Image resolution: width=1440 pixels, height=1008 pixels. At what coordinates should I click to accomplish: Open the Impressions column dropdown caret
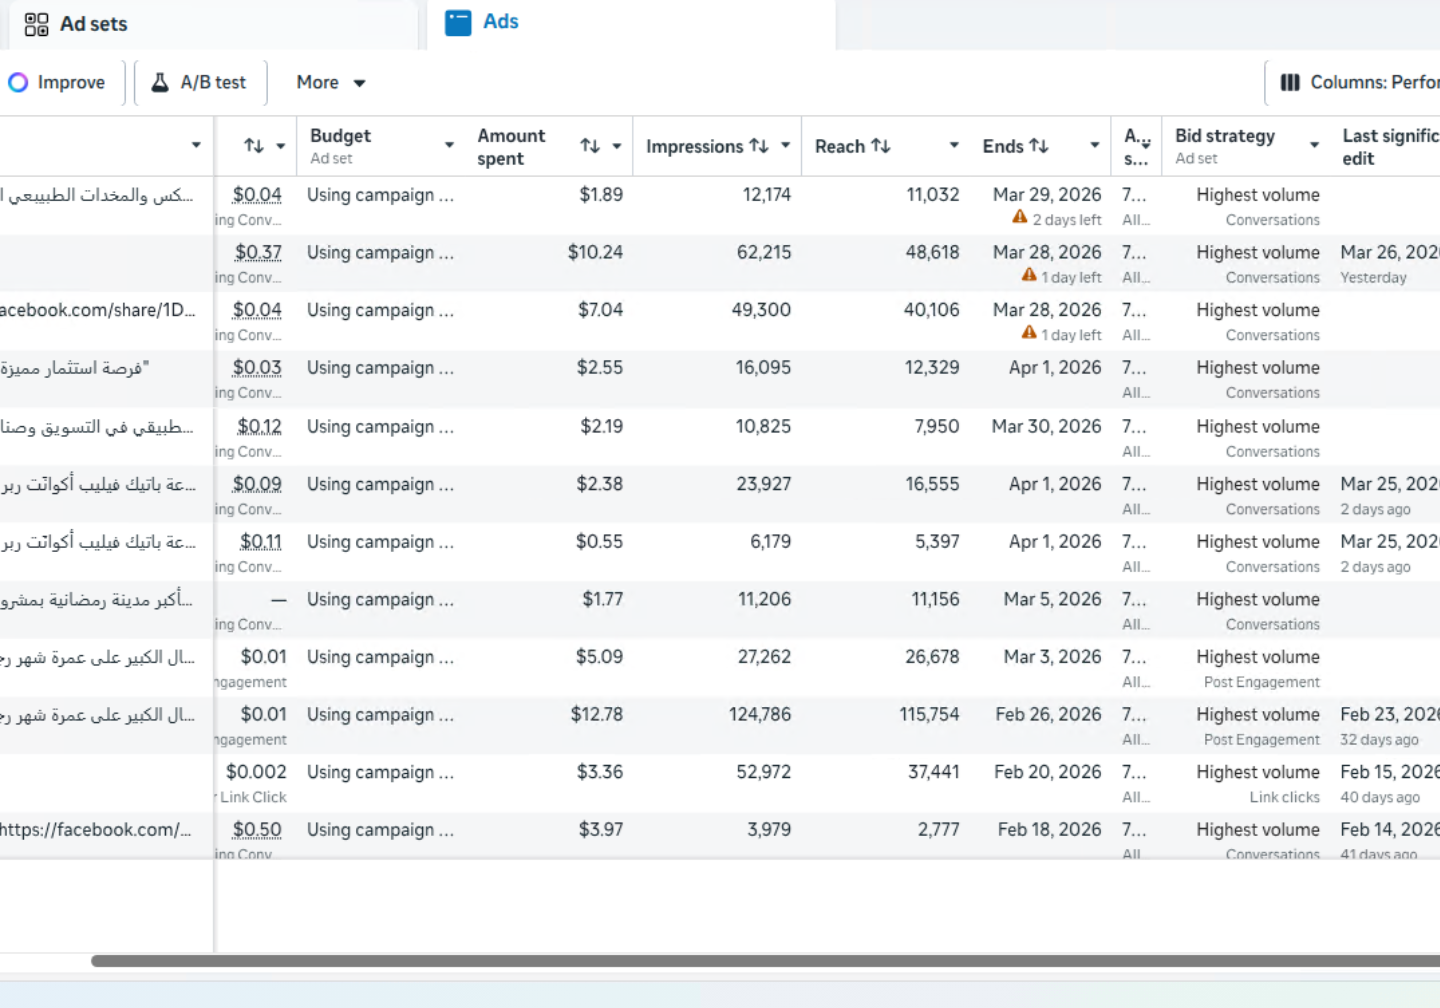point(786,146)
